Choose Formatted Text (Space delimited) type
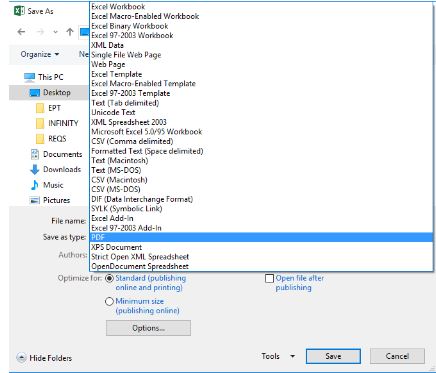 [262, 151]
